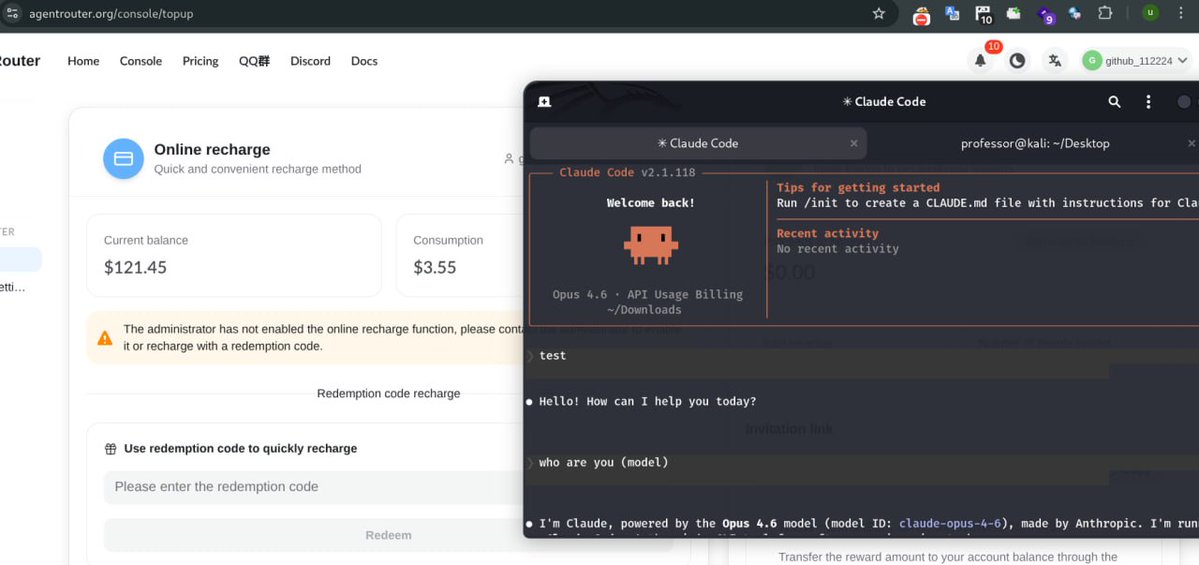Image resolution: width=1199 pixels, height=565 pixels.
Task: Click the Router logo text
Action: coord(20,61)
